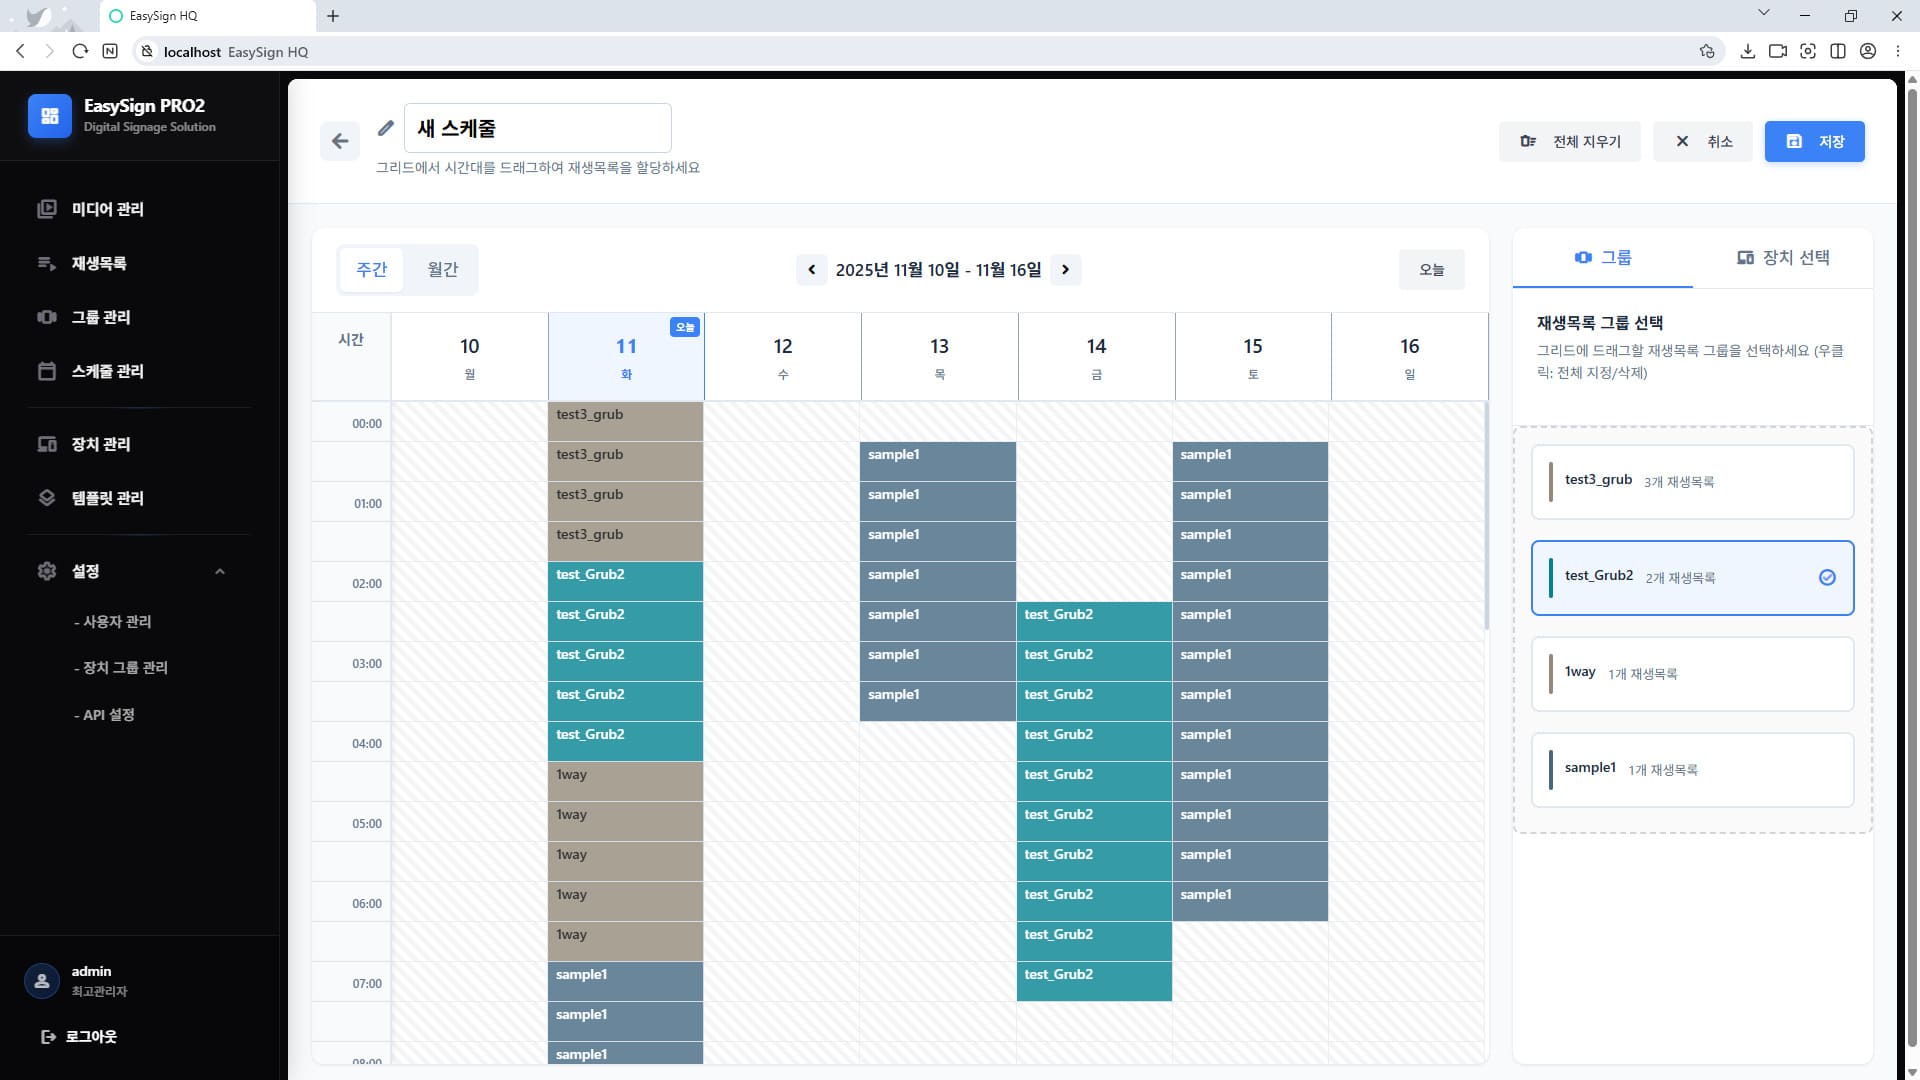Screen dimensions: 1920x1080
Task: Open 미디어 관리 from the sidebar
Action: click(107, 209)
